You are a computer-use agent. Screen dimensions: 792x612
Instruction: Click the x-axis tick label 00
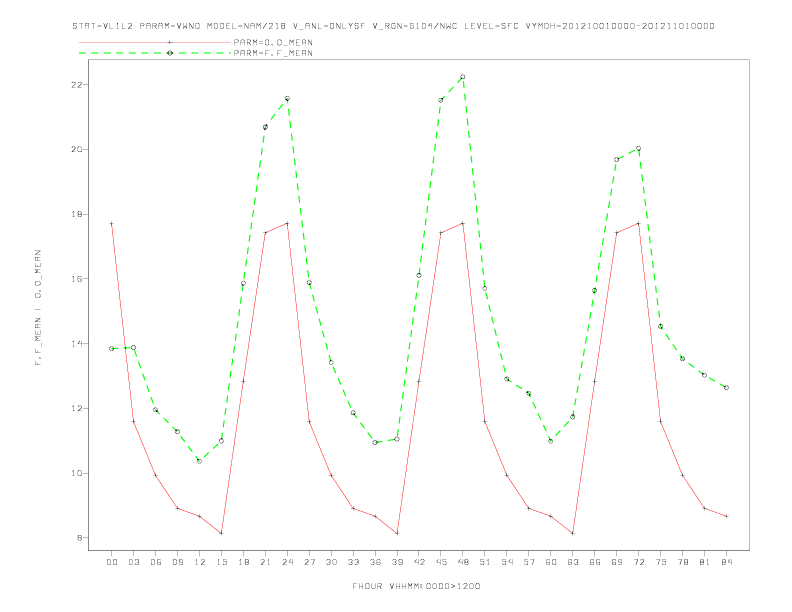point(112,562)
